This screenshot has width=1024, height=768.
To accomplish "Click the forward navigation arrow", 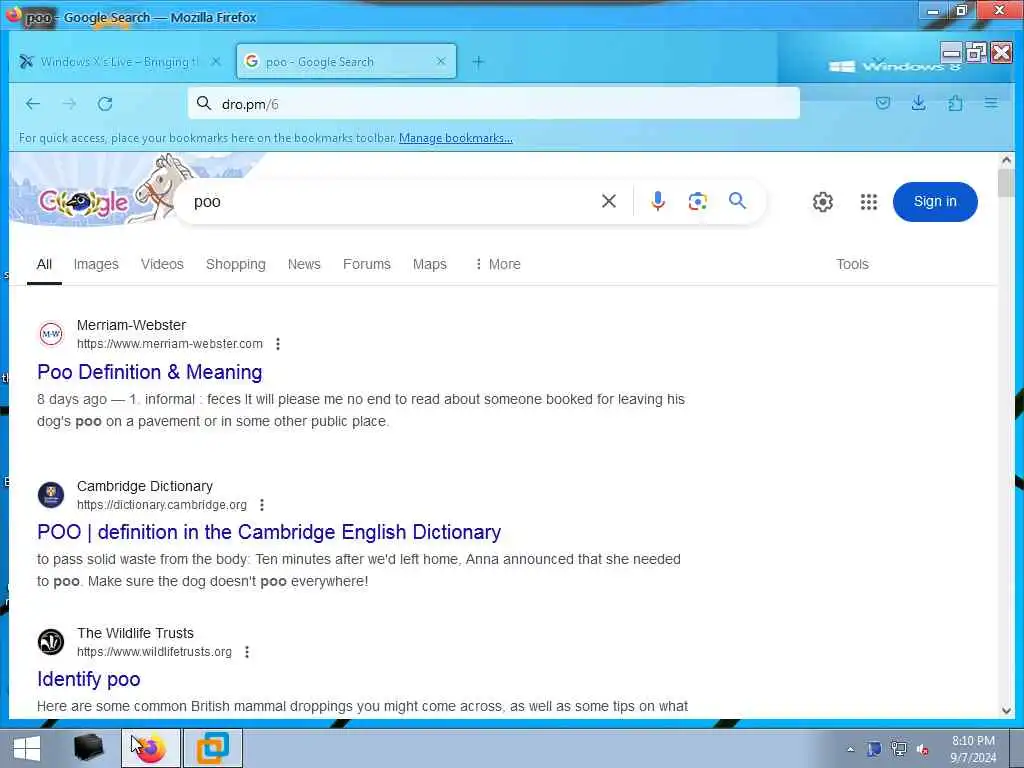I will point(69,103).
